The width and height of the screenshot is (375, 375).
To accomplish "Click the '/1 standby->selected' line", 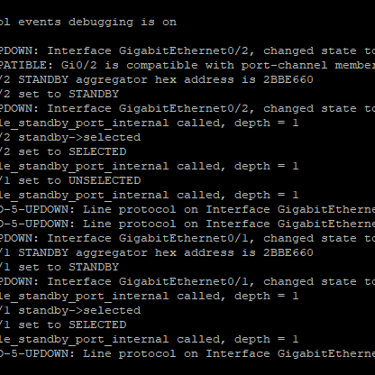I will tap(70, 310).
